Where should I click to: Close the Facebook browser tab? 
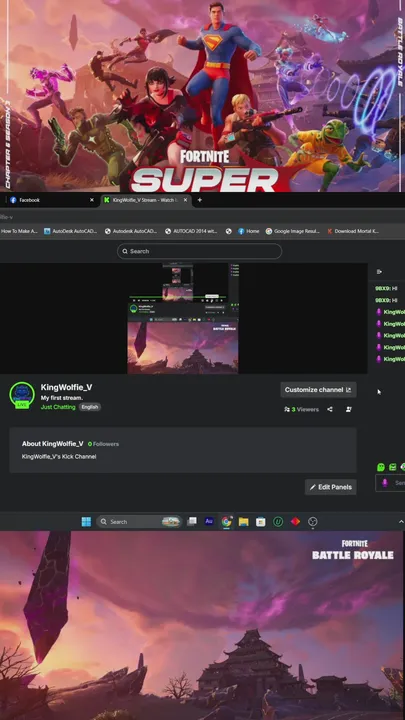tap(91, 200)
